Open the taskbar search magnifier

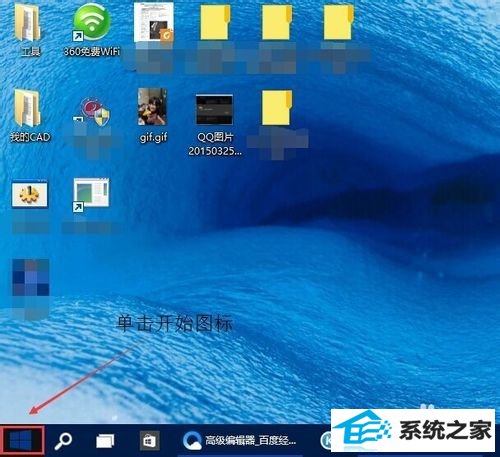point(63,441)
